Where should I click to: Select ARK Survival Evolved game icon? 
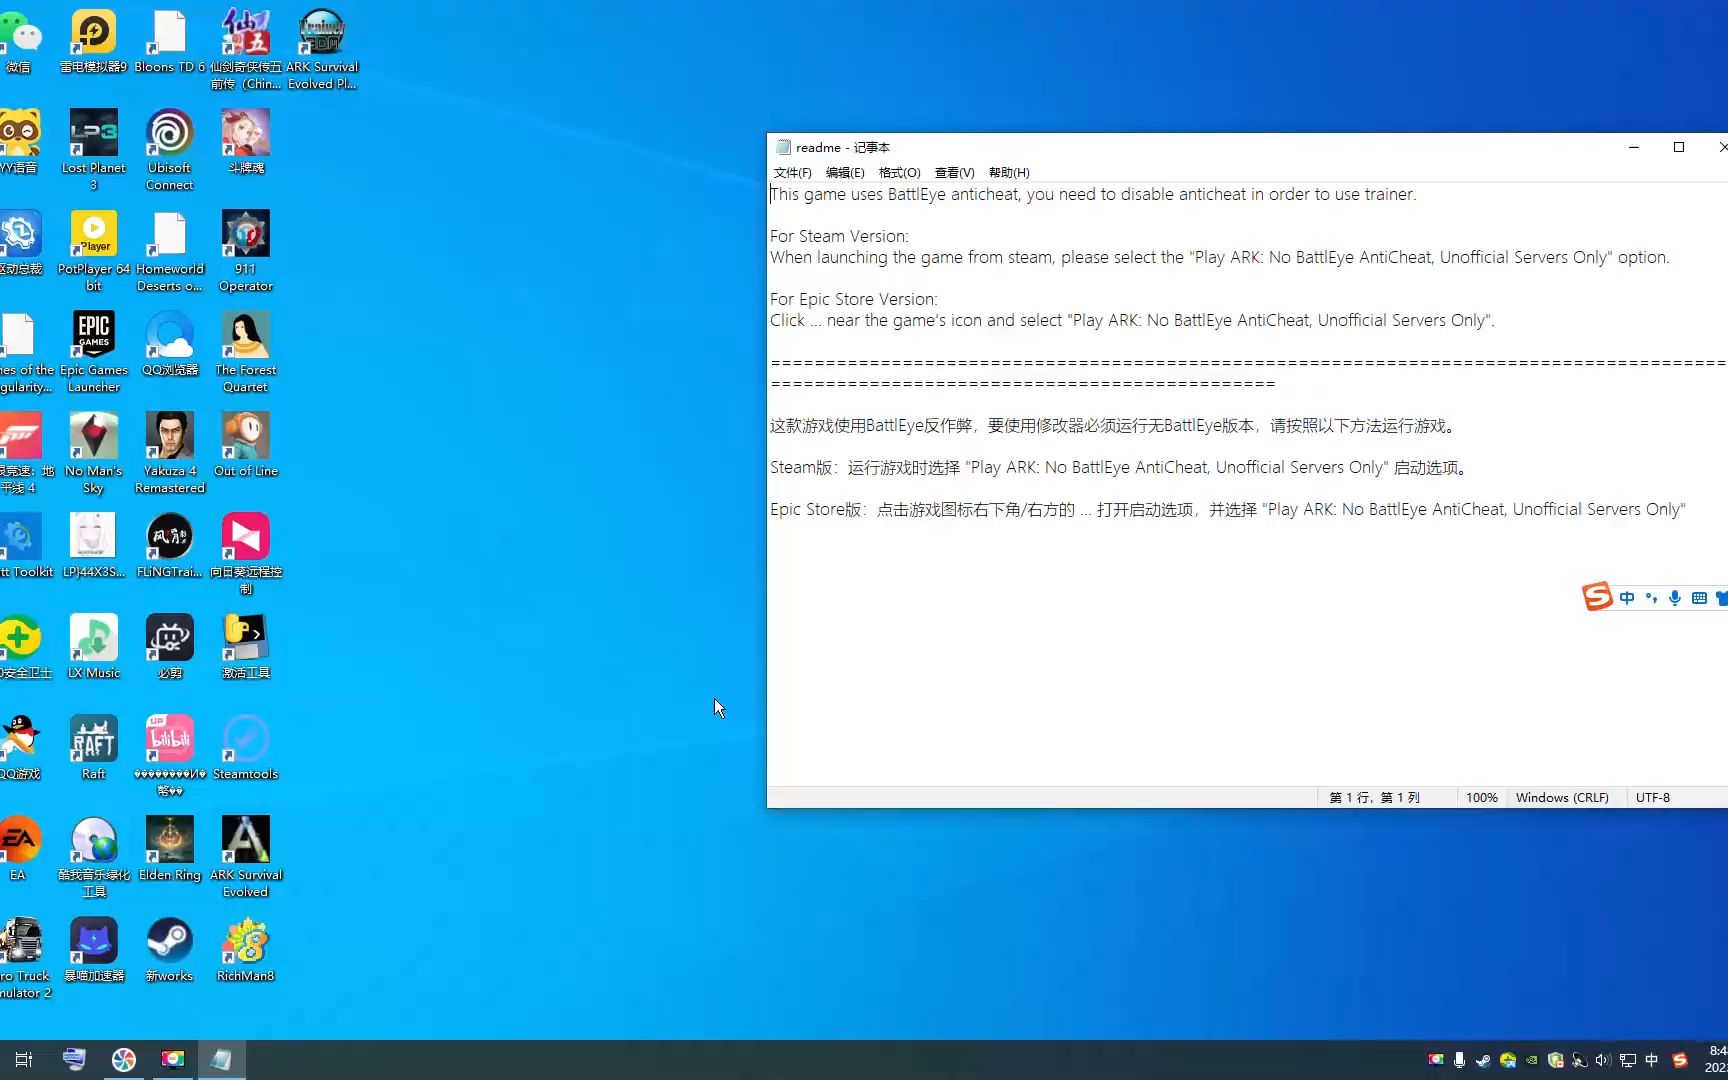(x=245, y=857)
